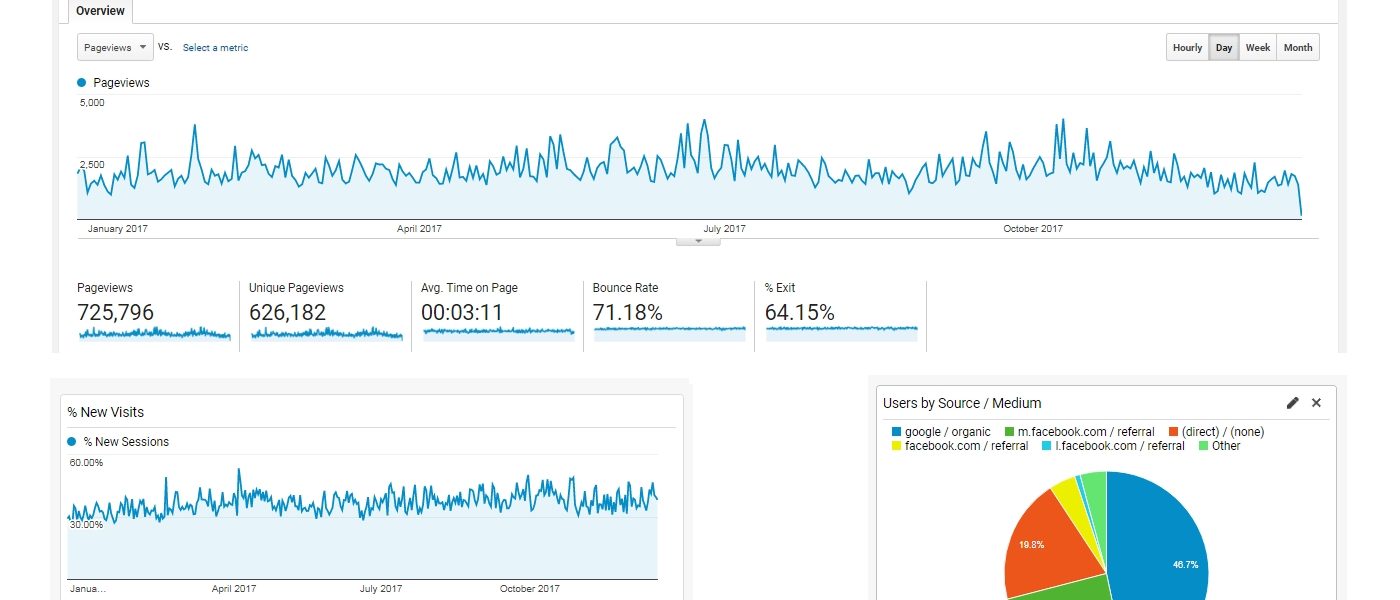The image size is (1400, 600).
Task: Click the facebook.com / referral legend swatch
Action: (897, 446)
